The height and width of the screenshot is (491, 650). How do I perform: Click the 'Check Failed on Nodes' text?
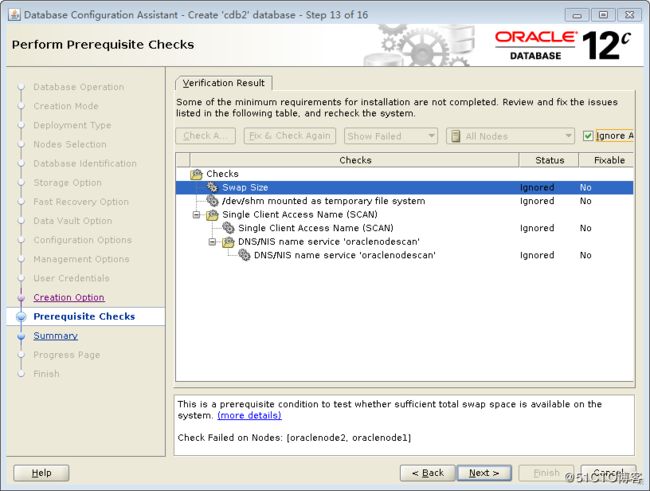click(x=294, y=438)
